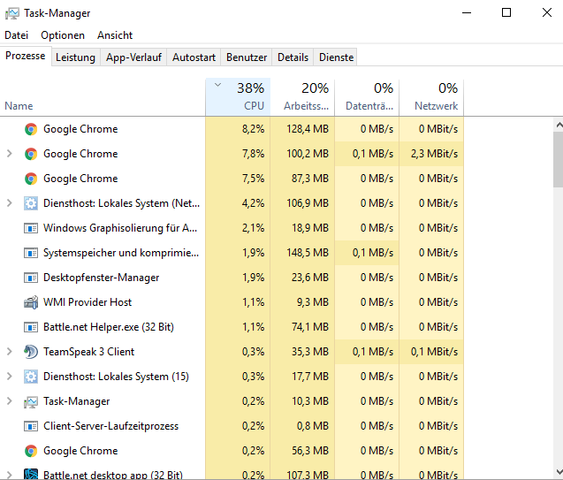Click the WMI Provider Host icon
Image resolution: width=563 pixels, height=480 pixels.
point(31,302)
